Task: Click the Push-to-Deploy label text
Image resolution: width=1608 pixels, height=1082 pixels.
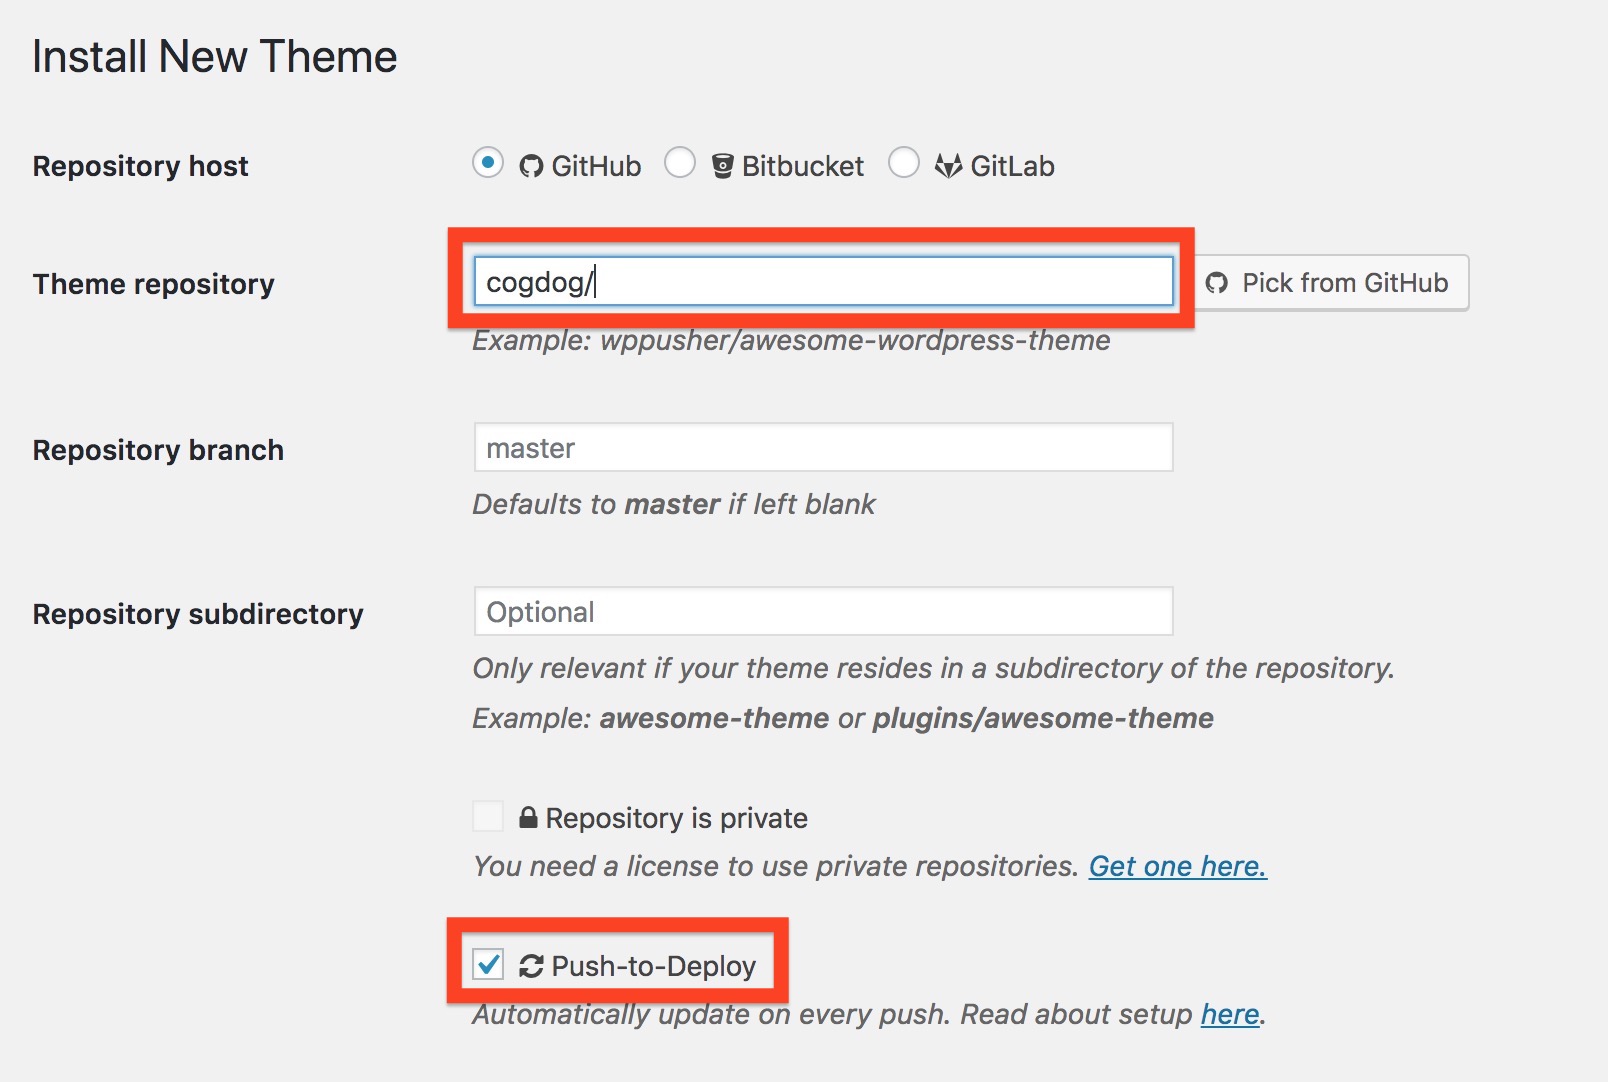Action: [x=653, y=966]
